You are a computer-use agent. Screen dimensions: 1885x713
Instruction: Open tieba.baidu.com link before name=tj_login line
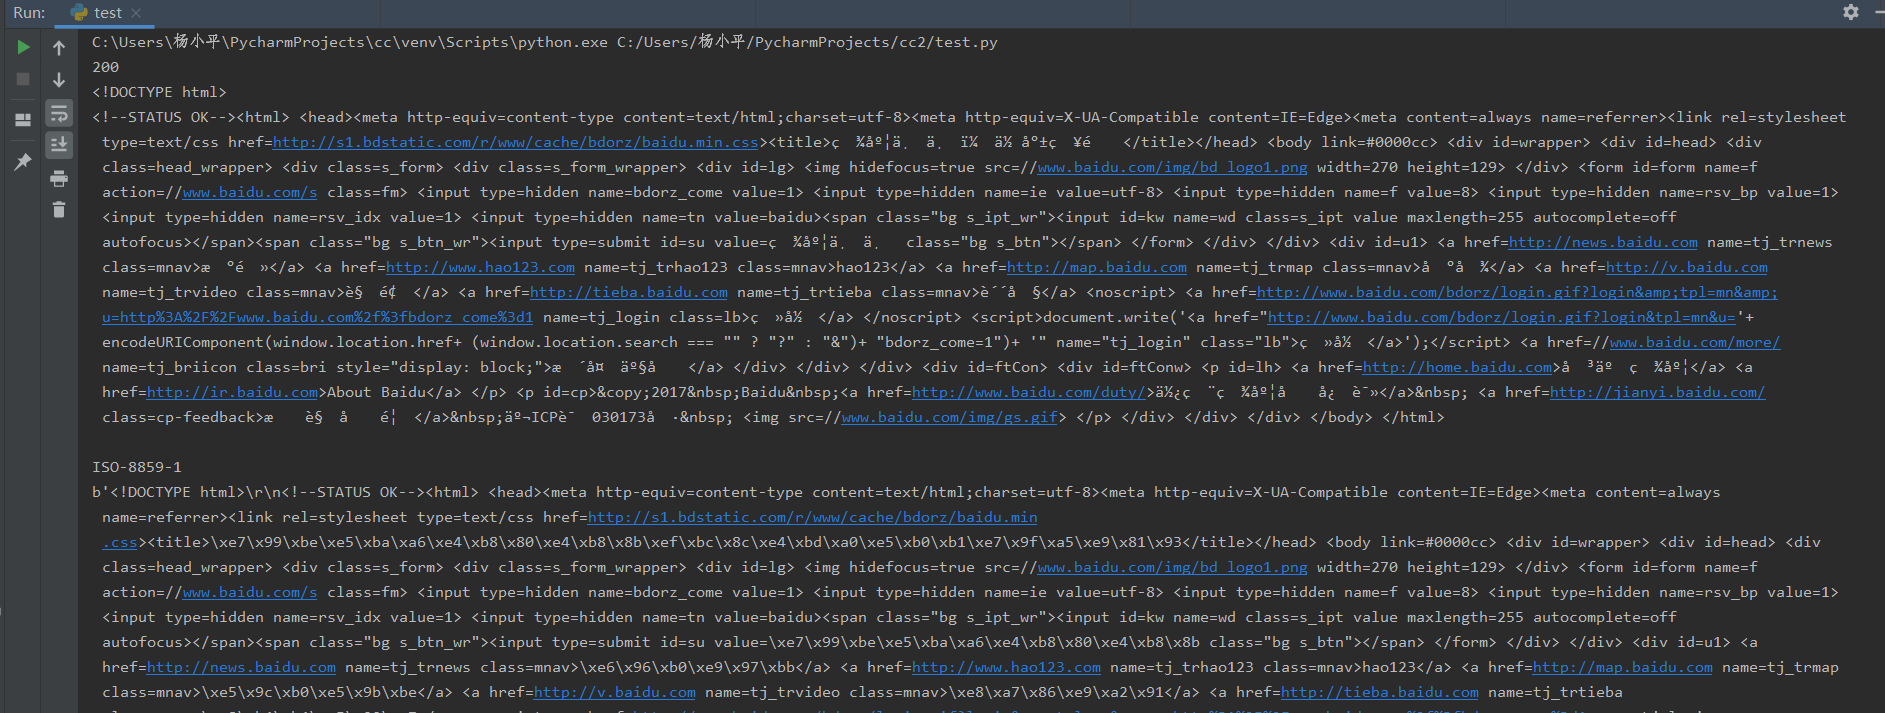[x=629, y=292]
